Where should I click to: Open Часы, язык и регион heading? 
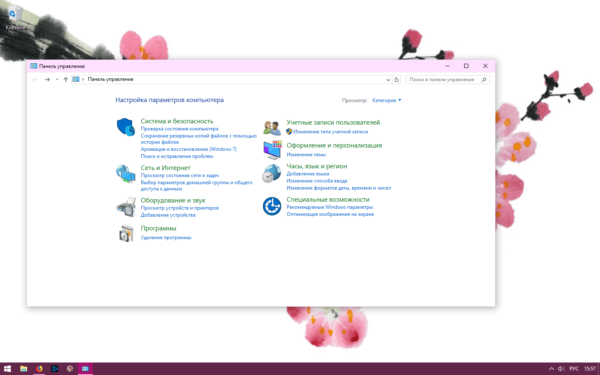point(317,166)
